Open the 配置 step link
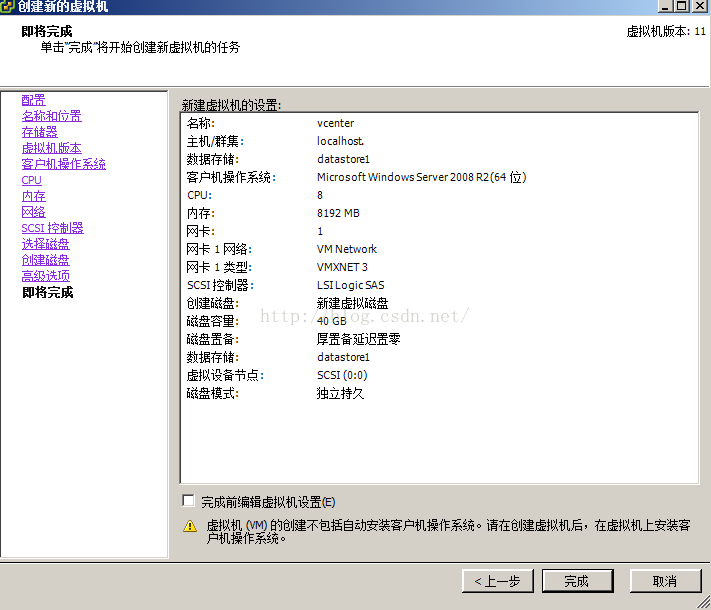 (34, 100)
